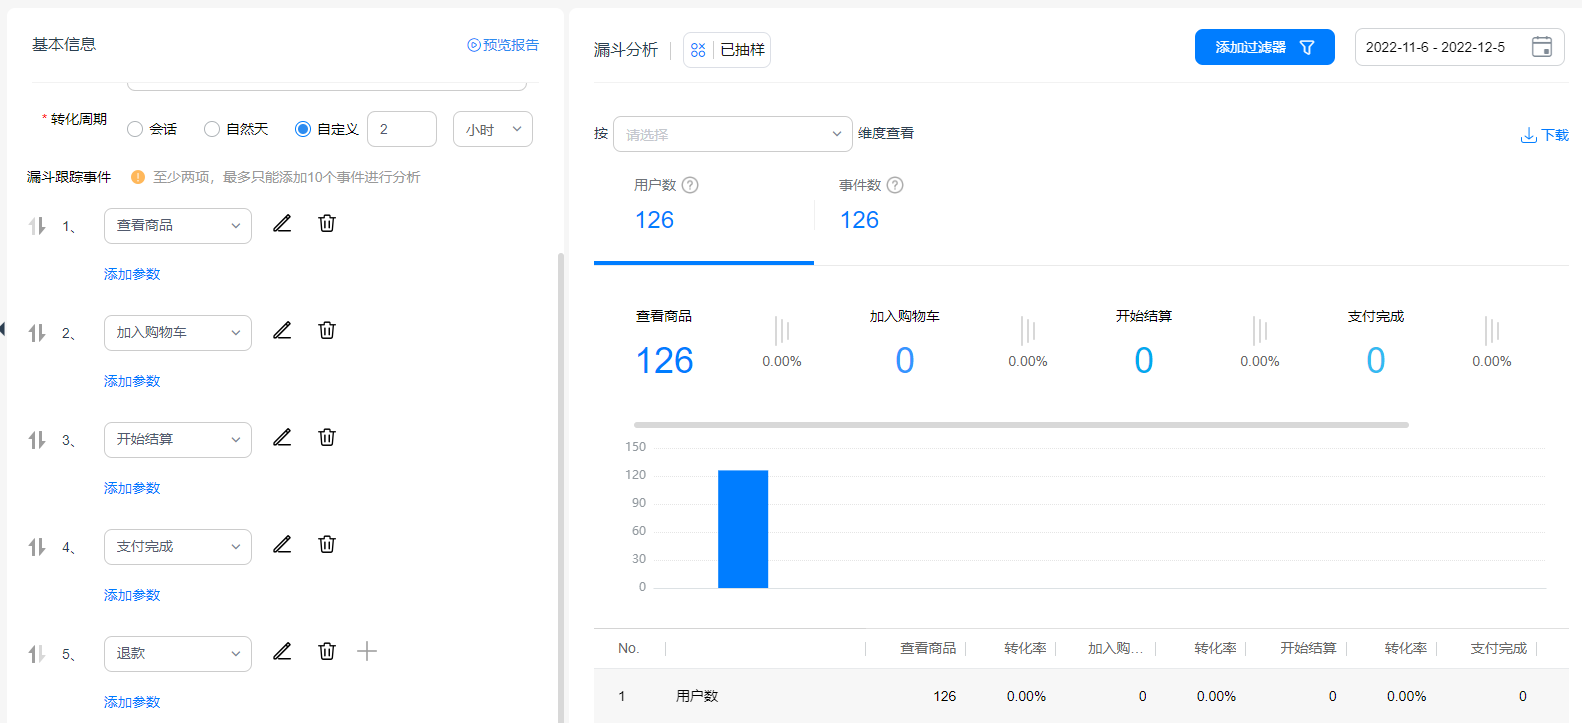This screenshot has height=723, width=1582.
Task: Click the help icon next to 事件数
Action: [895, 185]
